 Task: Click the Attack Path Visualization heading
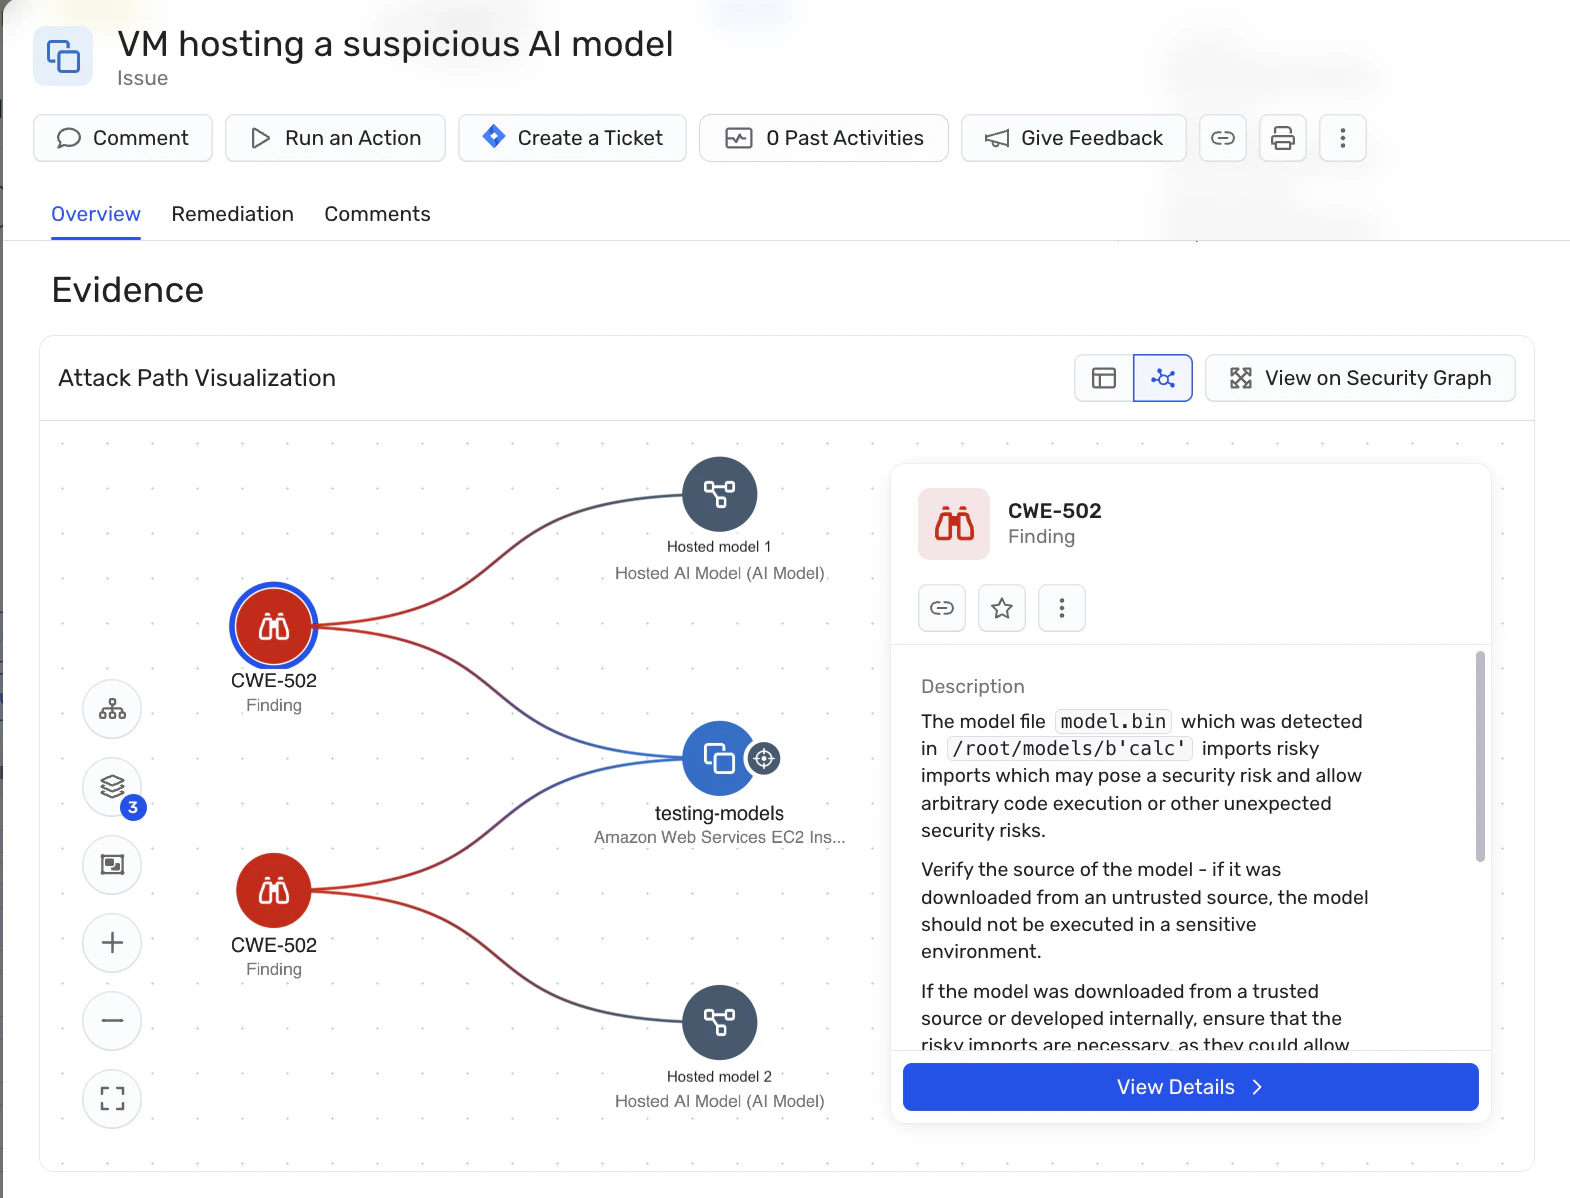(197, 378)
